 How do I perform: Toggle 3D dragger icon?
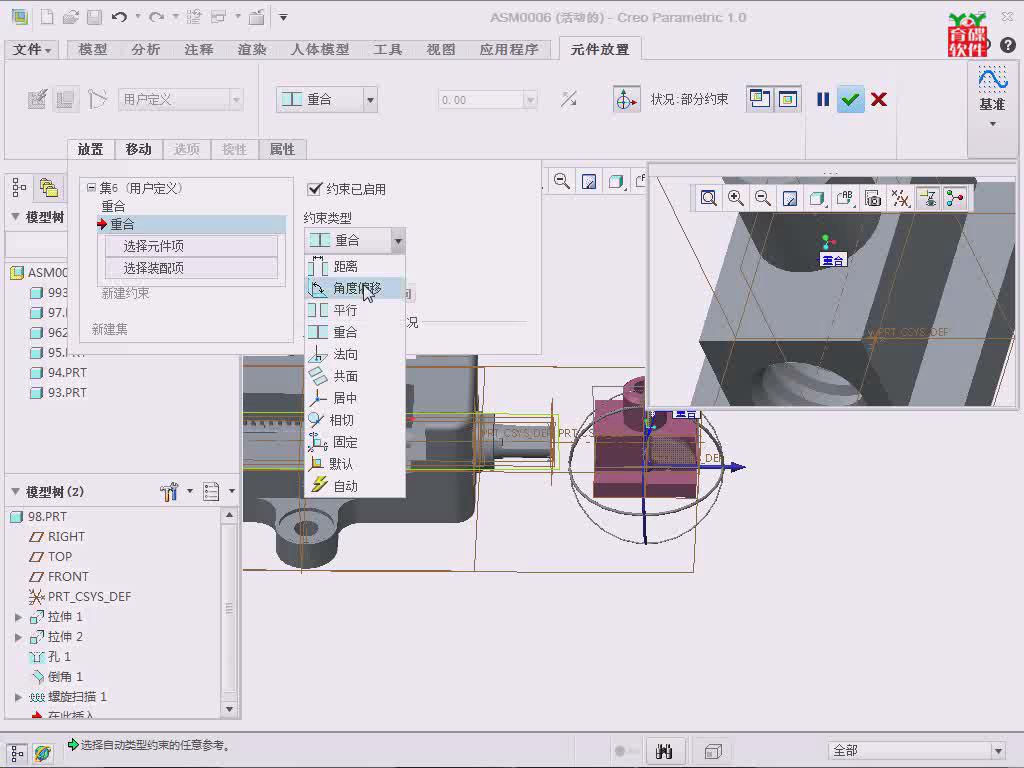(626, 99)
